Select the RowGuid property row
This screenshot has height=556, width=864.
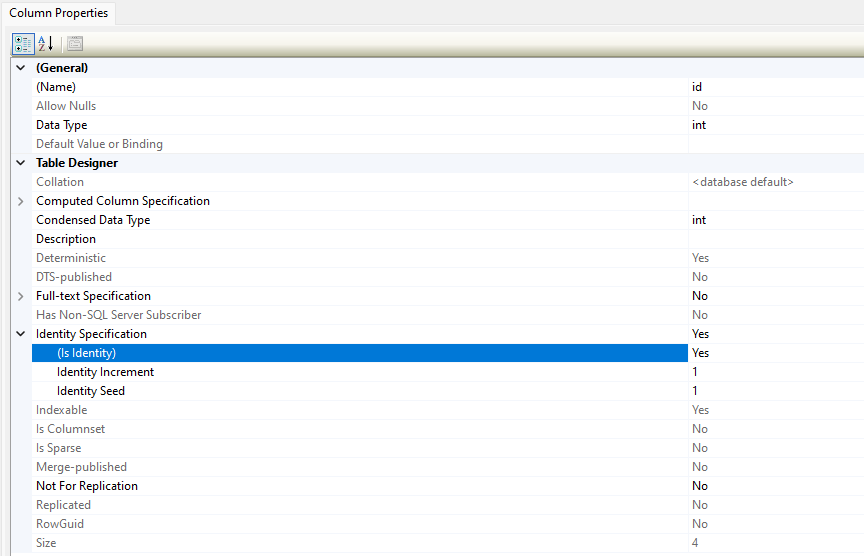coord(360,524)
